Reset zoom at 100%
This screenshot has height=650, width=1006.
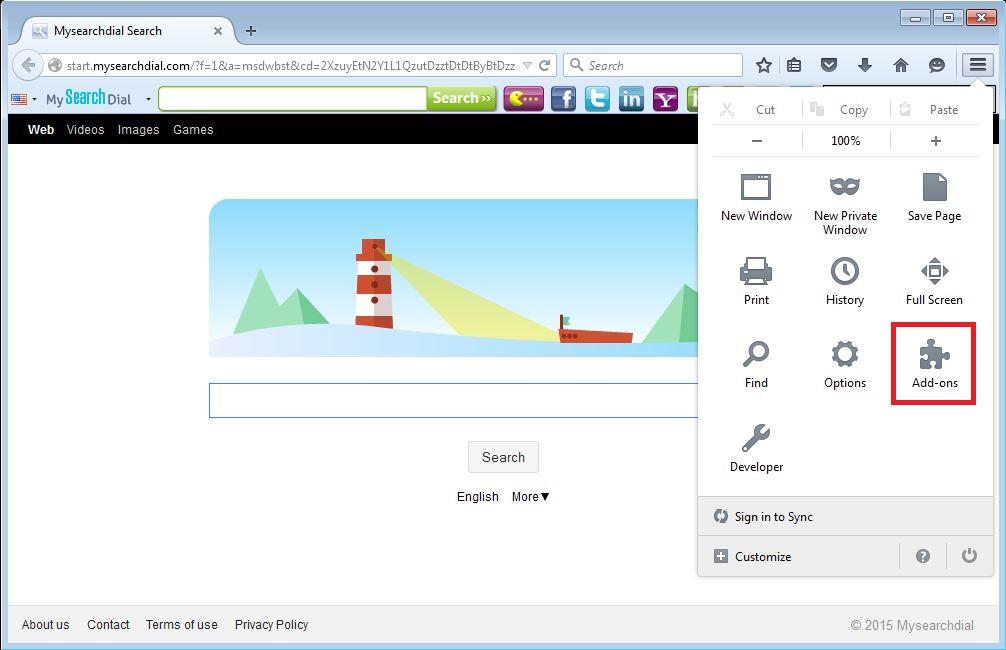coord(846,141)
